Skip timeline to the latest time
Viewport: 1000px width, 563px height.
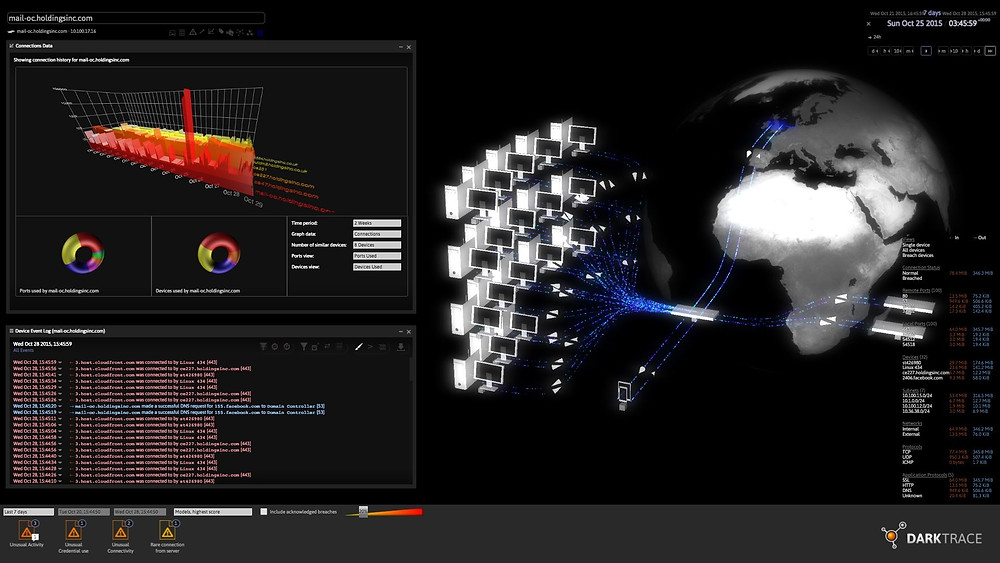coord(990,51)
